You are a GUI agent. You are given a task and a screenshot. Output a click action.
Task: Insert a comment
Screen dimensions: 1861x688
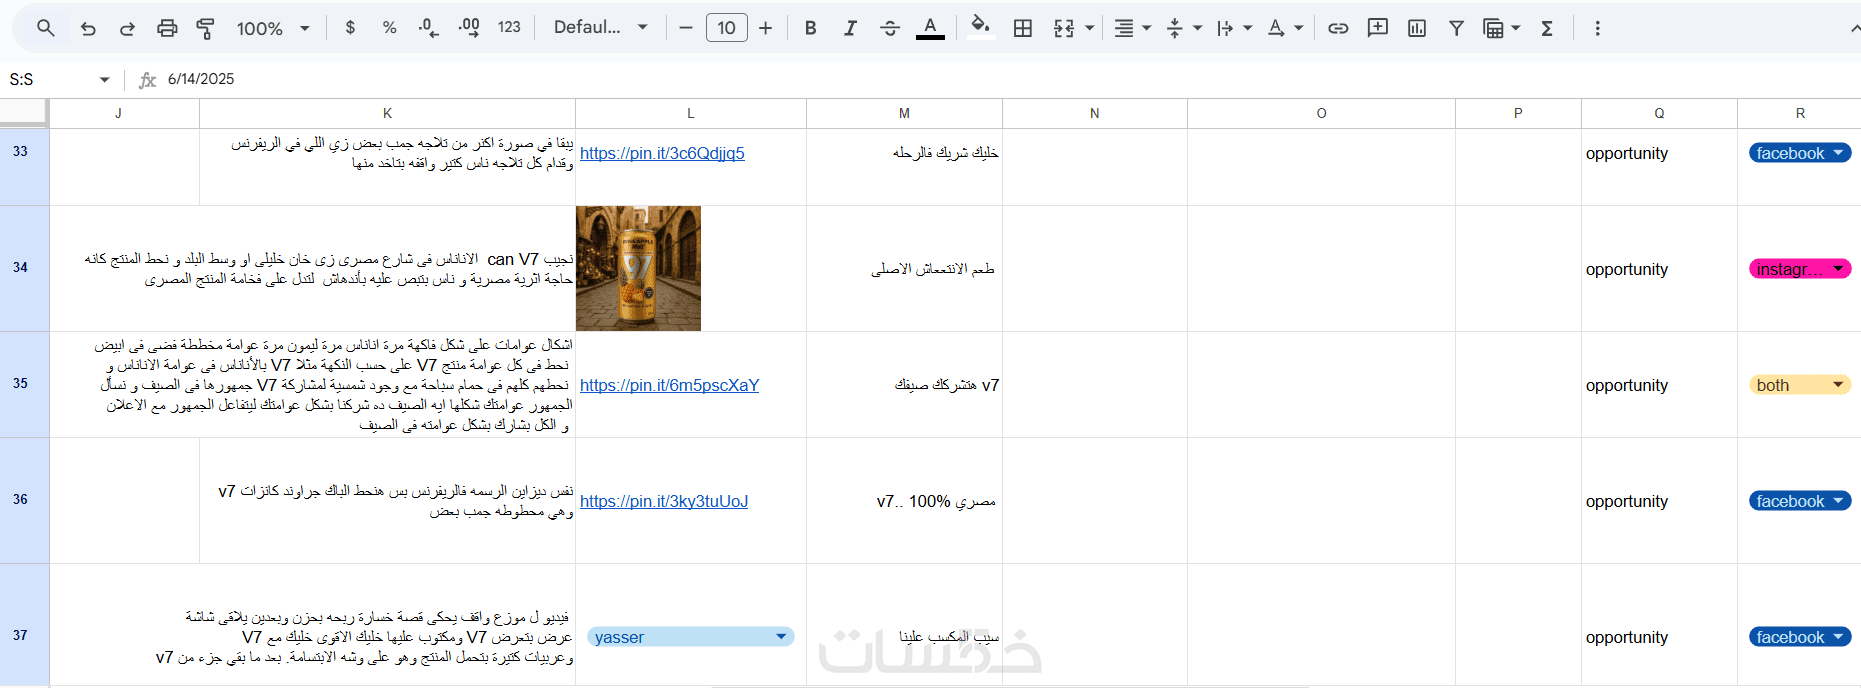pos(1378,28)
